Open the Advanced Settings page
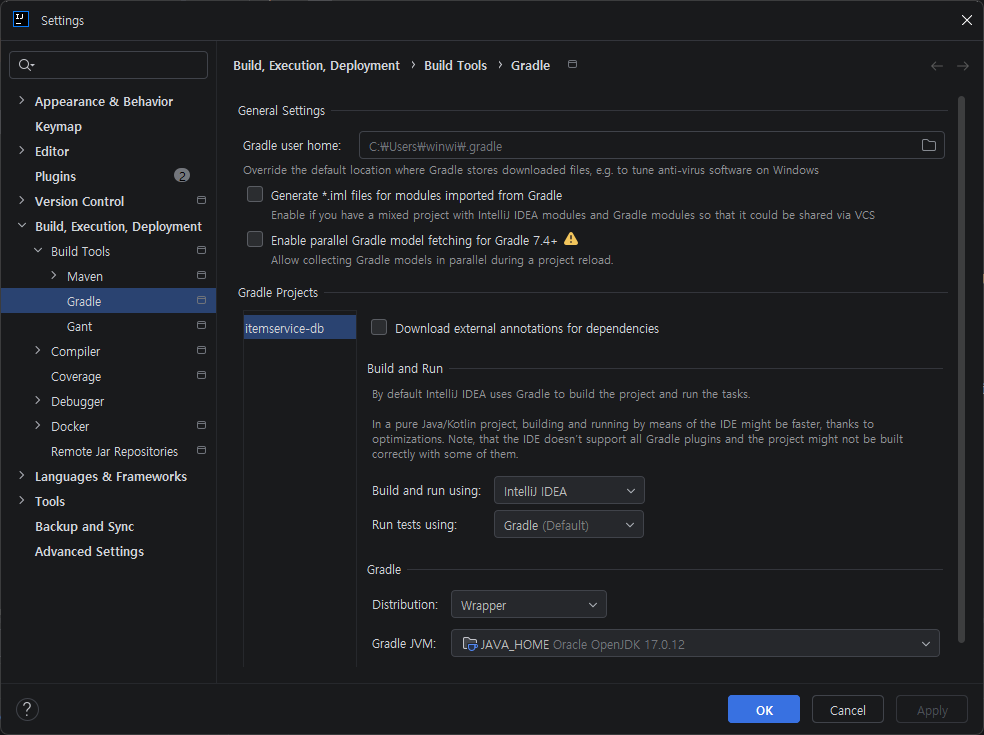 coord(89,551)
